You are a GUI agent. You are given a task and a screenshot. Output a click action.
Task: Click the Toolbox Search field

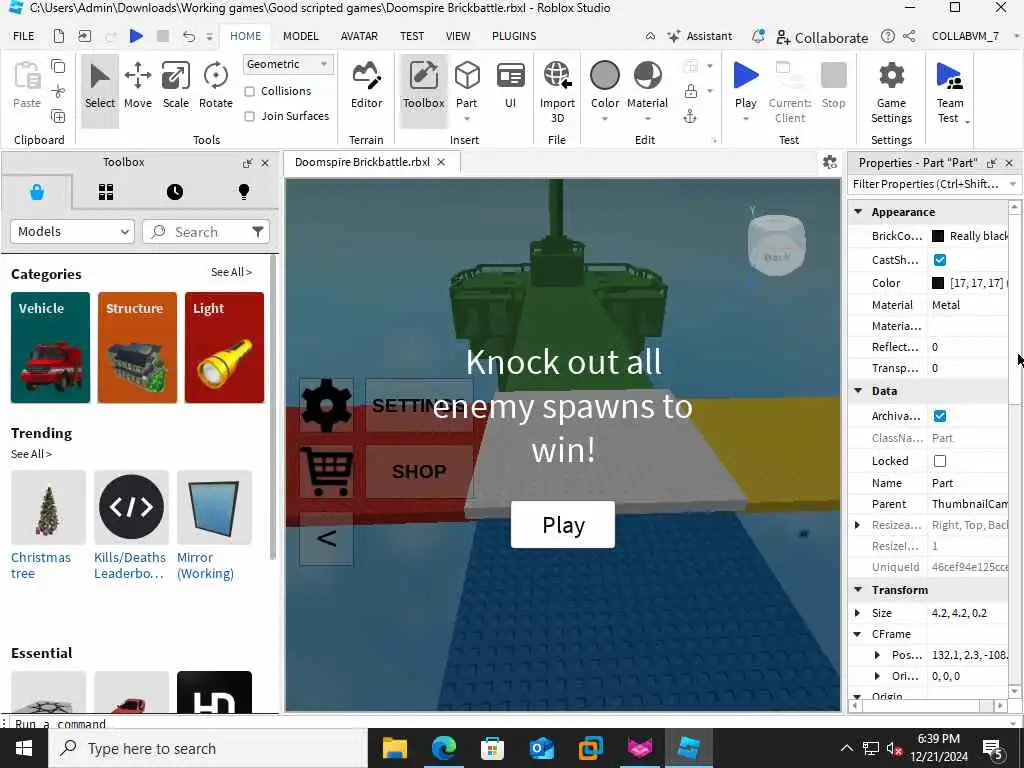point(206,232)
